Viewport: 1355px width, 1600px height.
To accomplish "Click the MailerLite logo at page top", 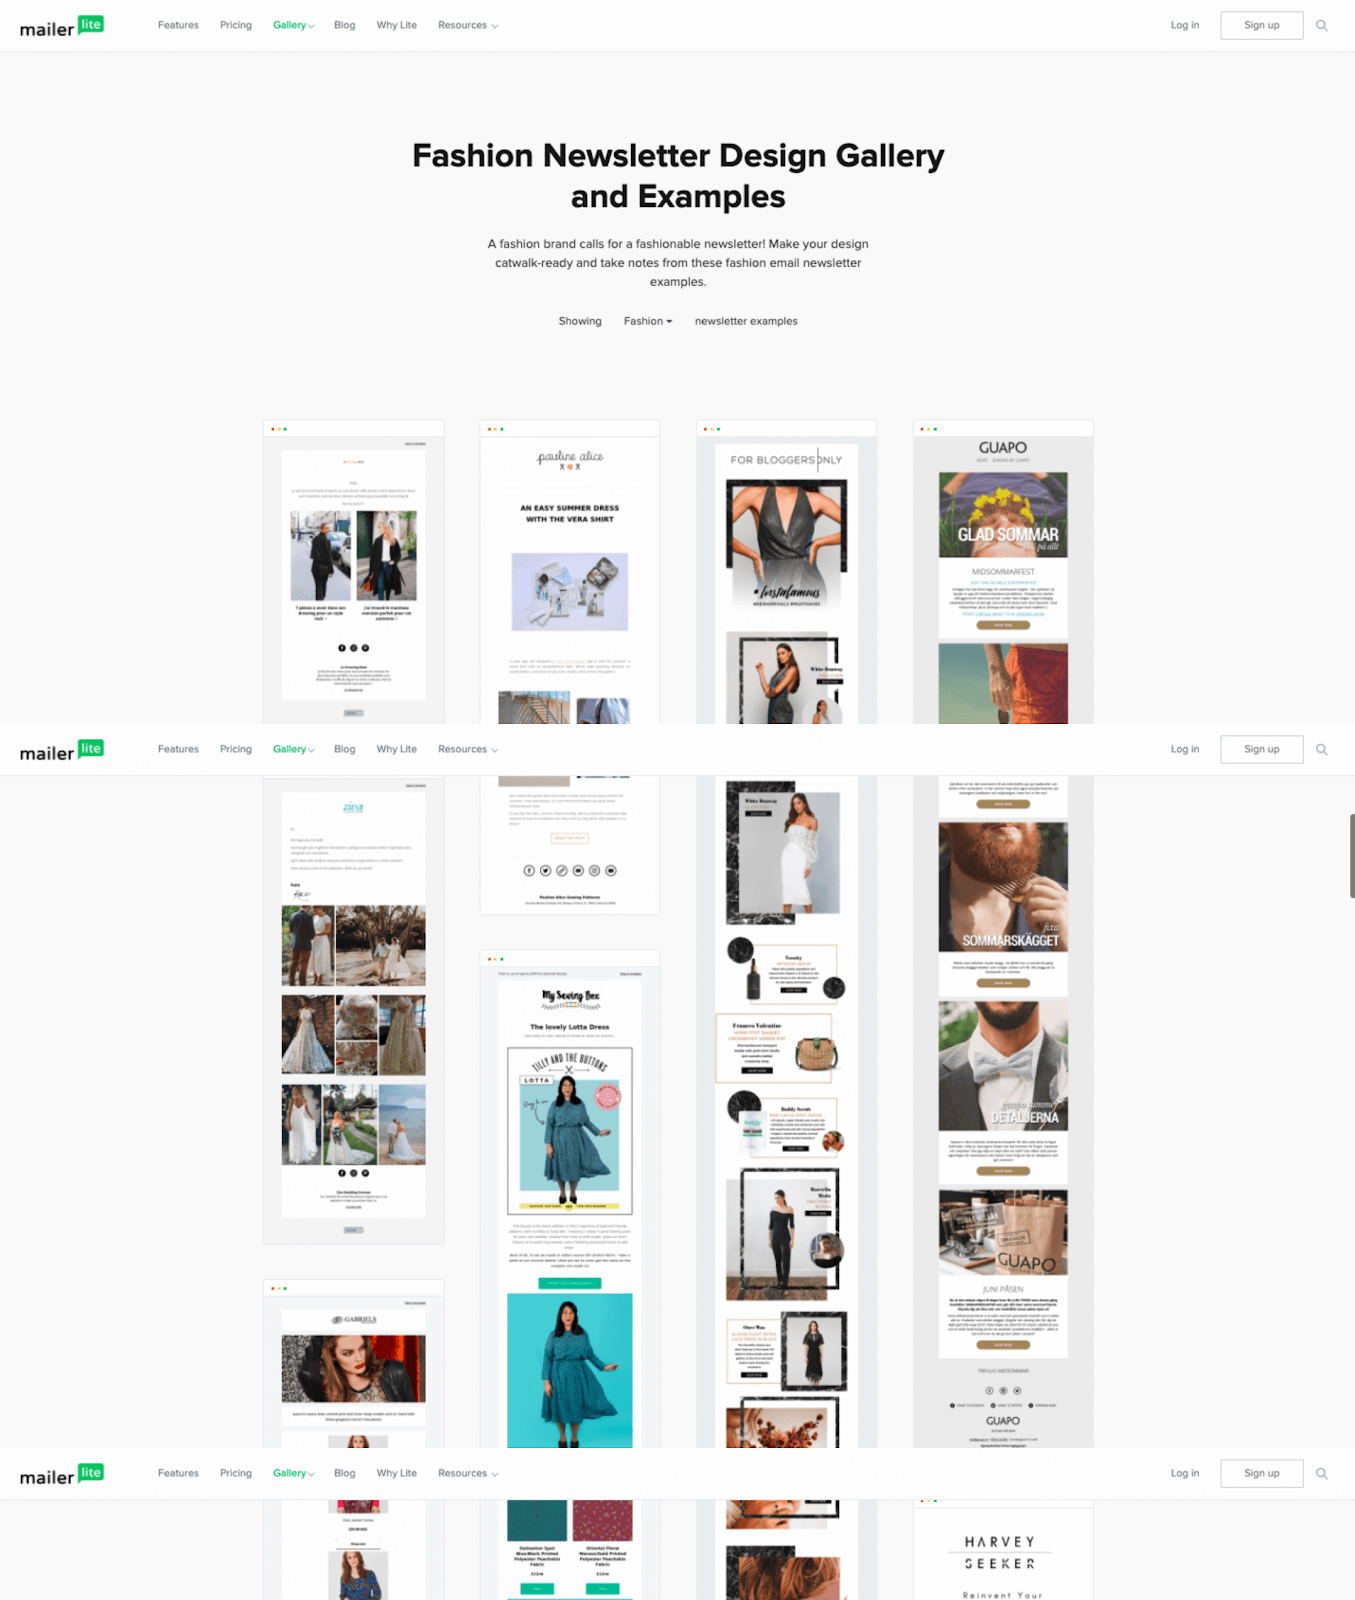I will pos(62,26).
